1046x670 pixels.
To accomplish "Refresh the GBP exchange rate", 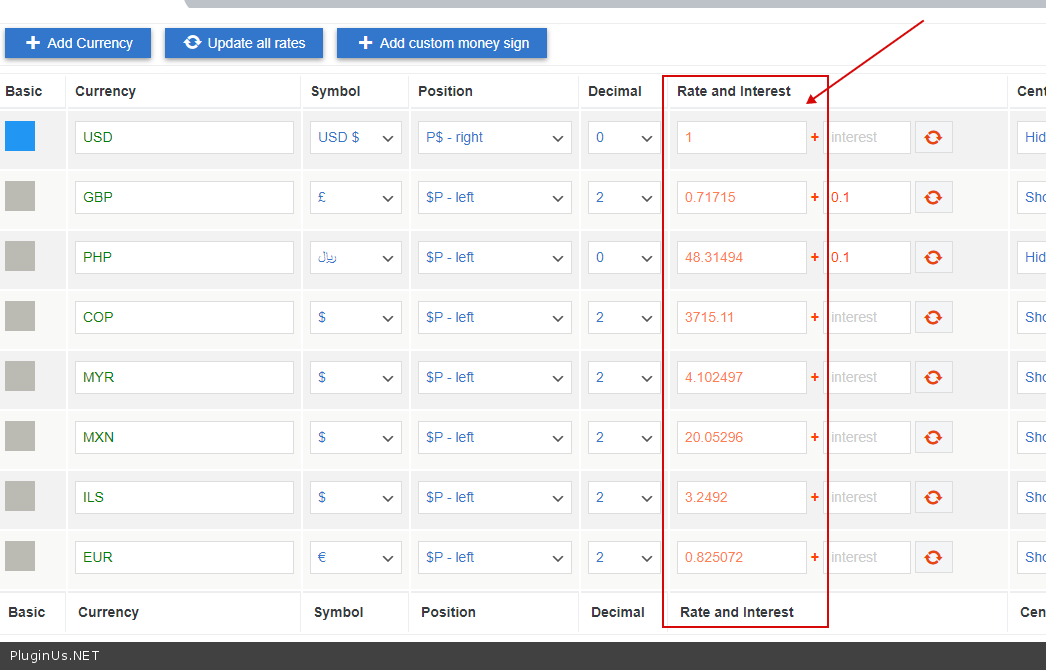I will pyautogui.click(x=933, y=197).
